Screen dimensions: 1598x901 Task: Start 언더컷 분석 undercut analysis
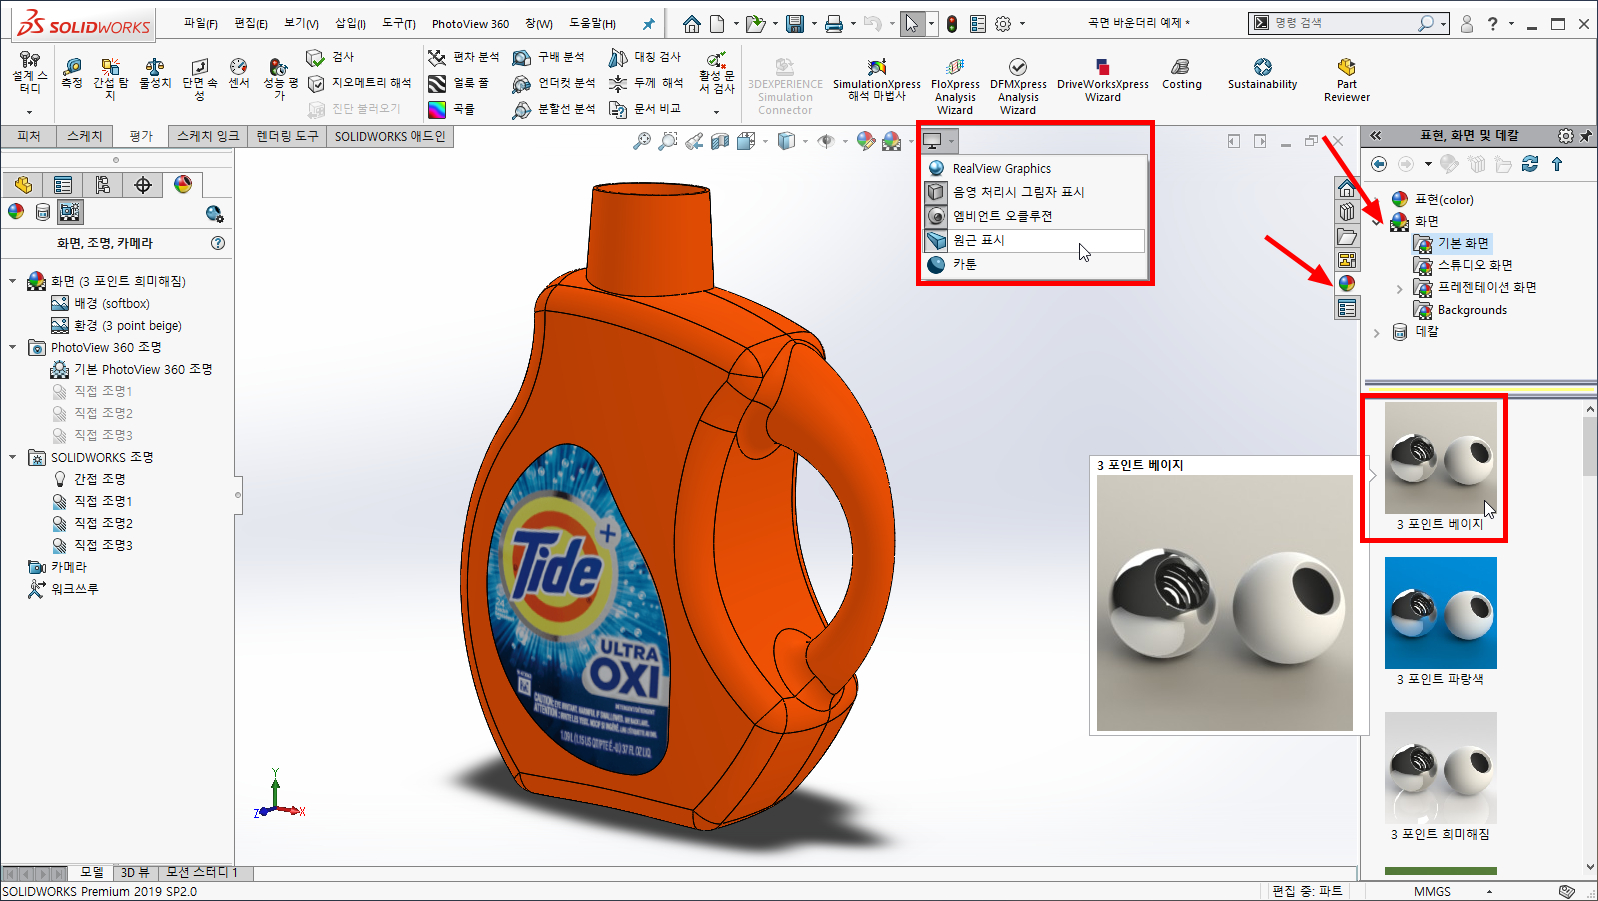click(553, 83)
